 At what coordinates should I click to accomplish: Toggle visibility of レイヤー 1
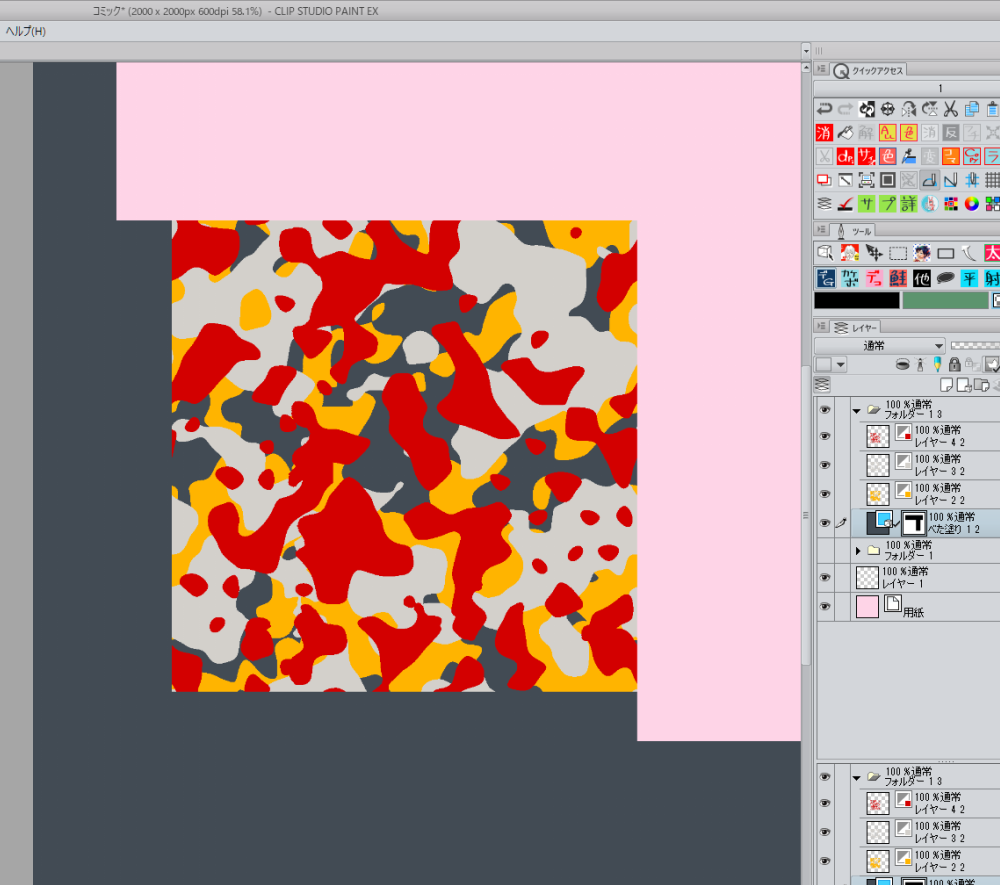825,578
